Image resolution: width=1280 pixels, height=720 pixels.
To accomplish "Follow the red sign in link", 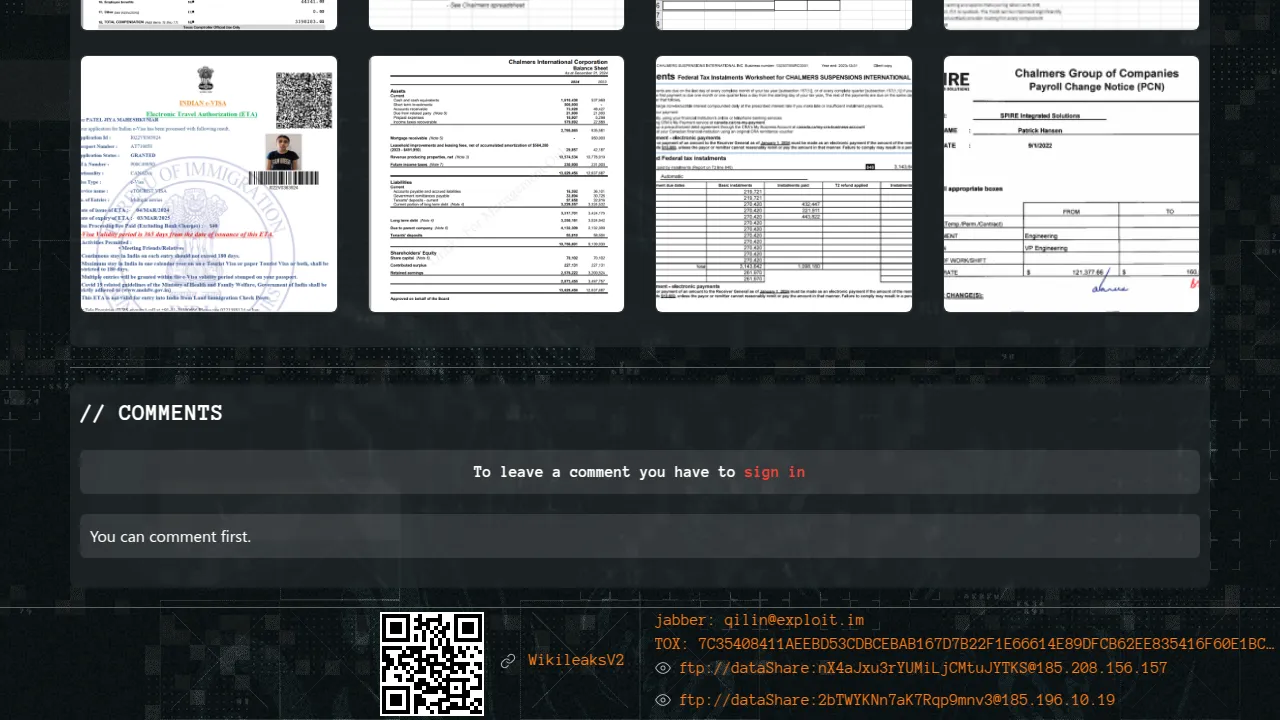I will click(x=774, y=472).
